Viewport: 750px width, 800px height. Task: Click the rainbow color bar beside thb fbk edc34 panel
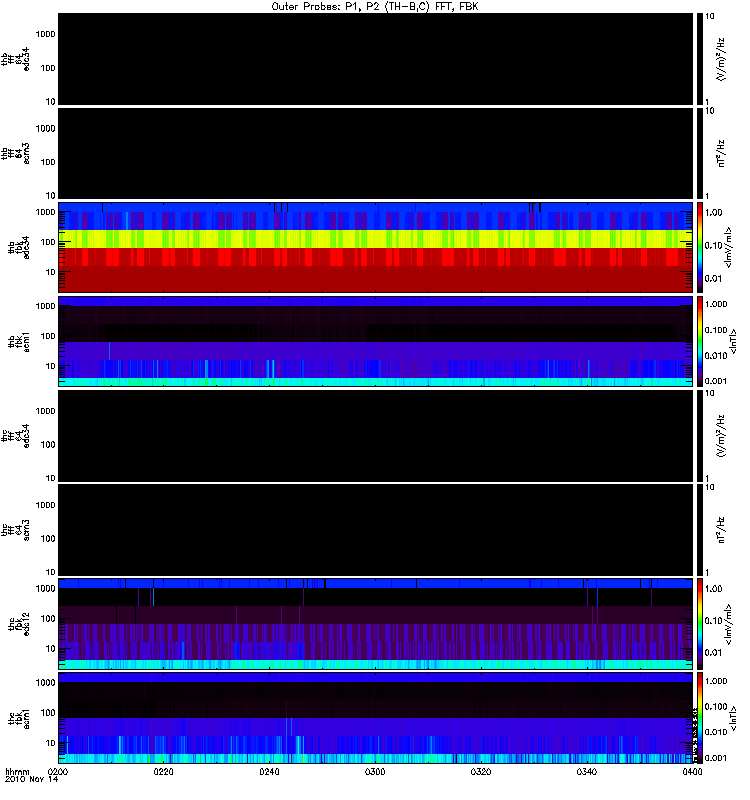pos(700,247)
